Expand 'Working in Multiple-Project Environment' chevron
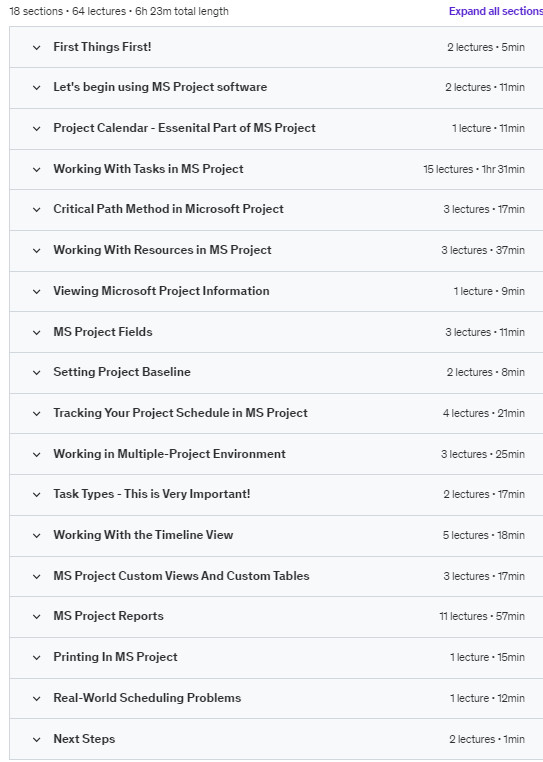Viewport: 543px width, 762px height. (x=36, y=455)
